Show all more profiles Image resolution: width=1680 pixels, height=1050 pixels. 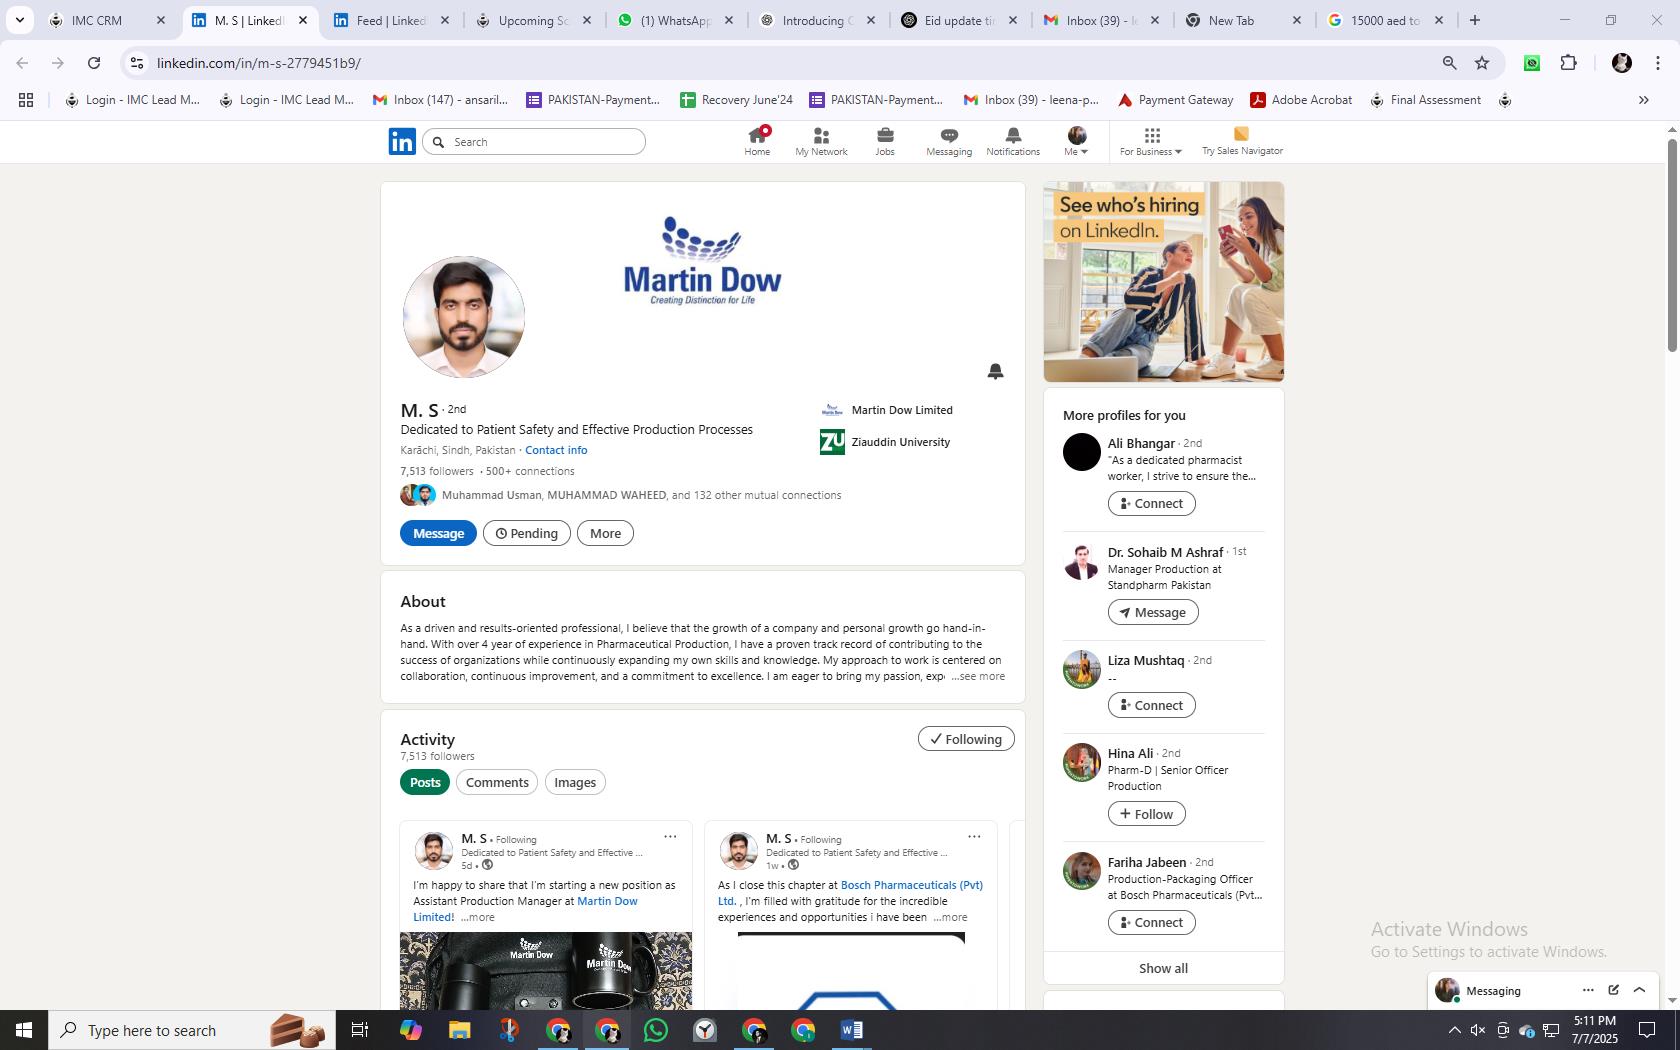[x=1163, y=968]
